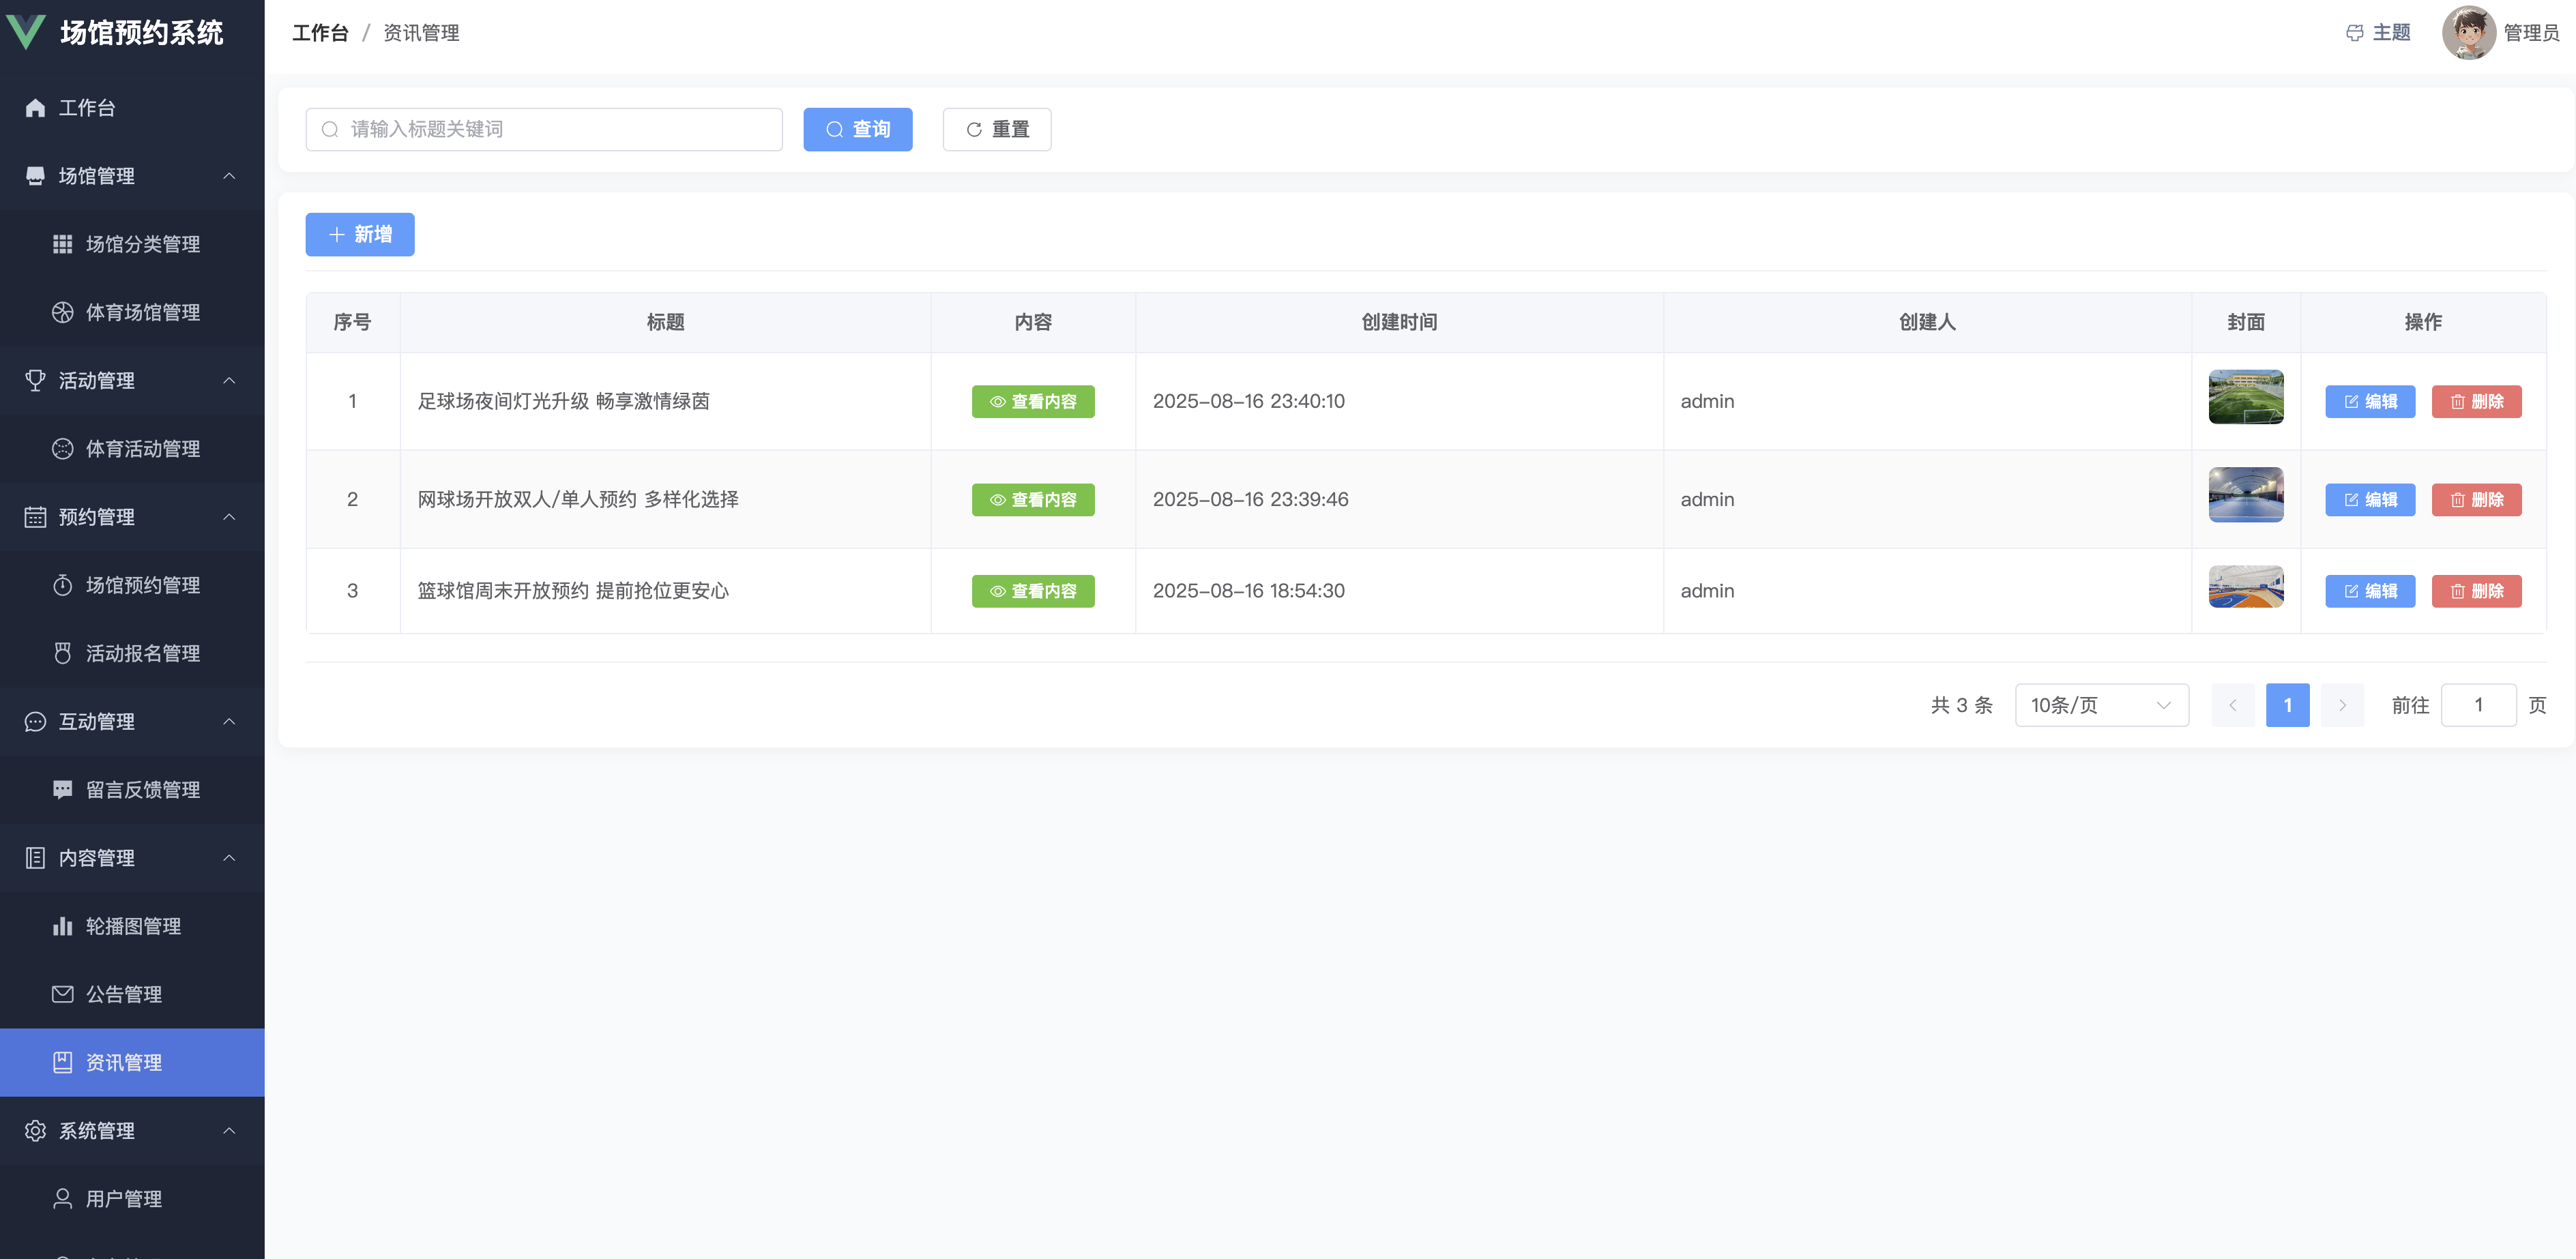Open the 10条/页 page size dropdown
Screen dimensions: 2576x1259
point(2101,705)
